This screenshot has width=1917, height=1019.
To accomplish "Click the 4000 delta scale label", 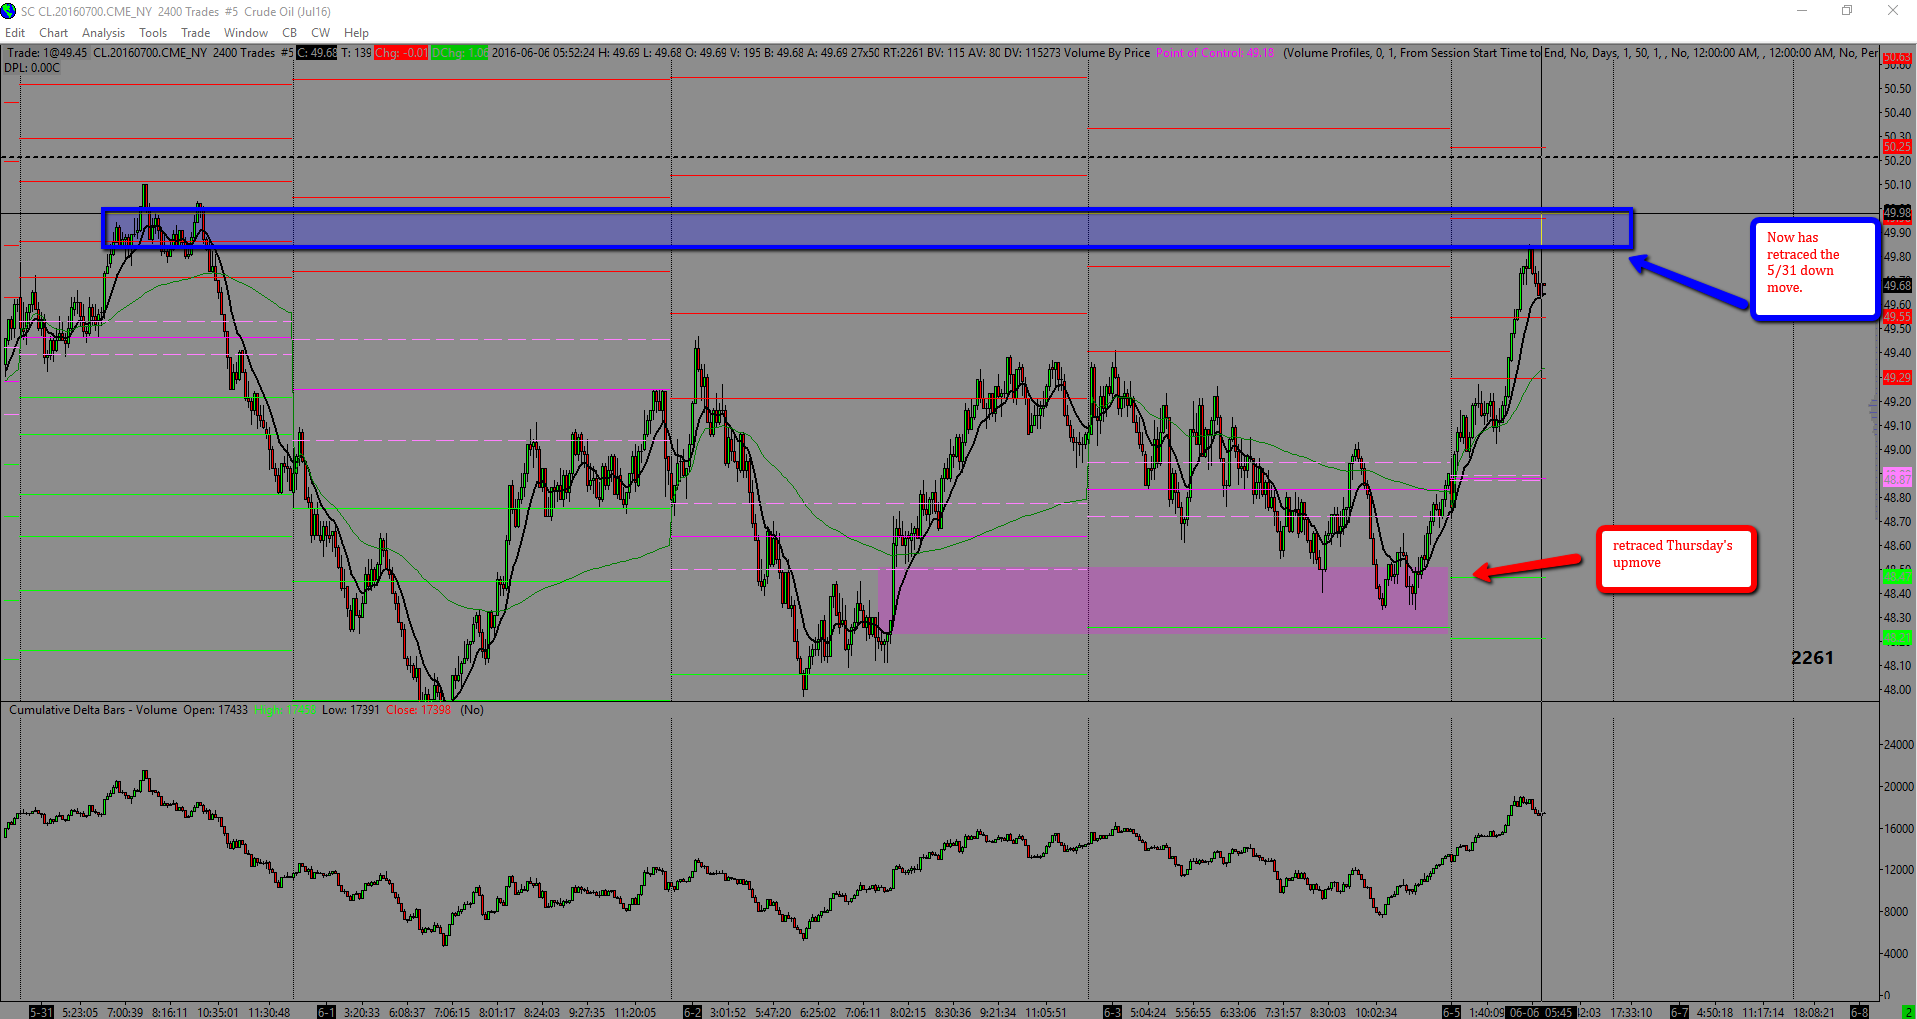I will pos(1898,954).
